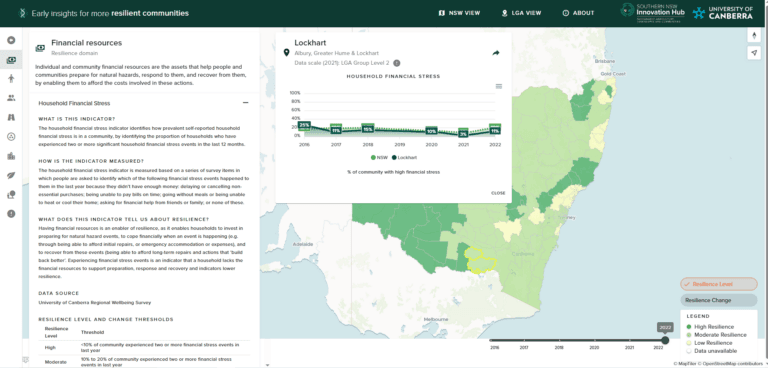Click the High Resilience legend swatch
Image resolution: width=768 pixels, height=368 pixels.
point(689,327)
